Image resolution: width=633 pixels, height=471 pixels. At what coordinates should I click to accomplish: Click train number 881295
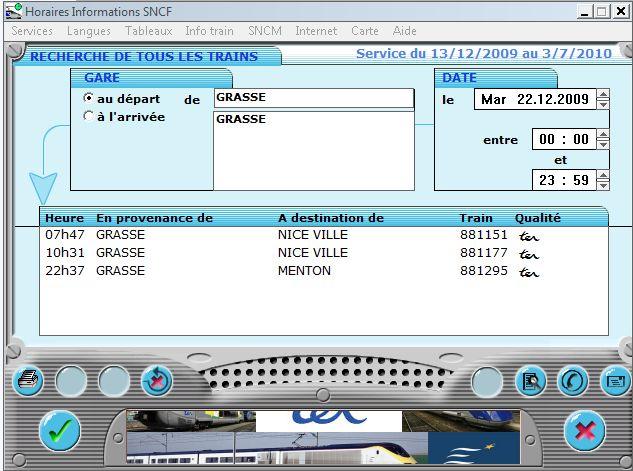pos(484,270)
